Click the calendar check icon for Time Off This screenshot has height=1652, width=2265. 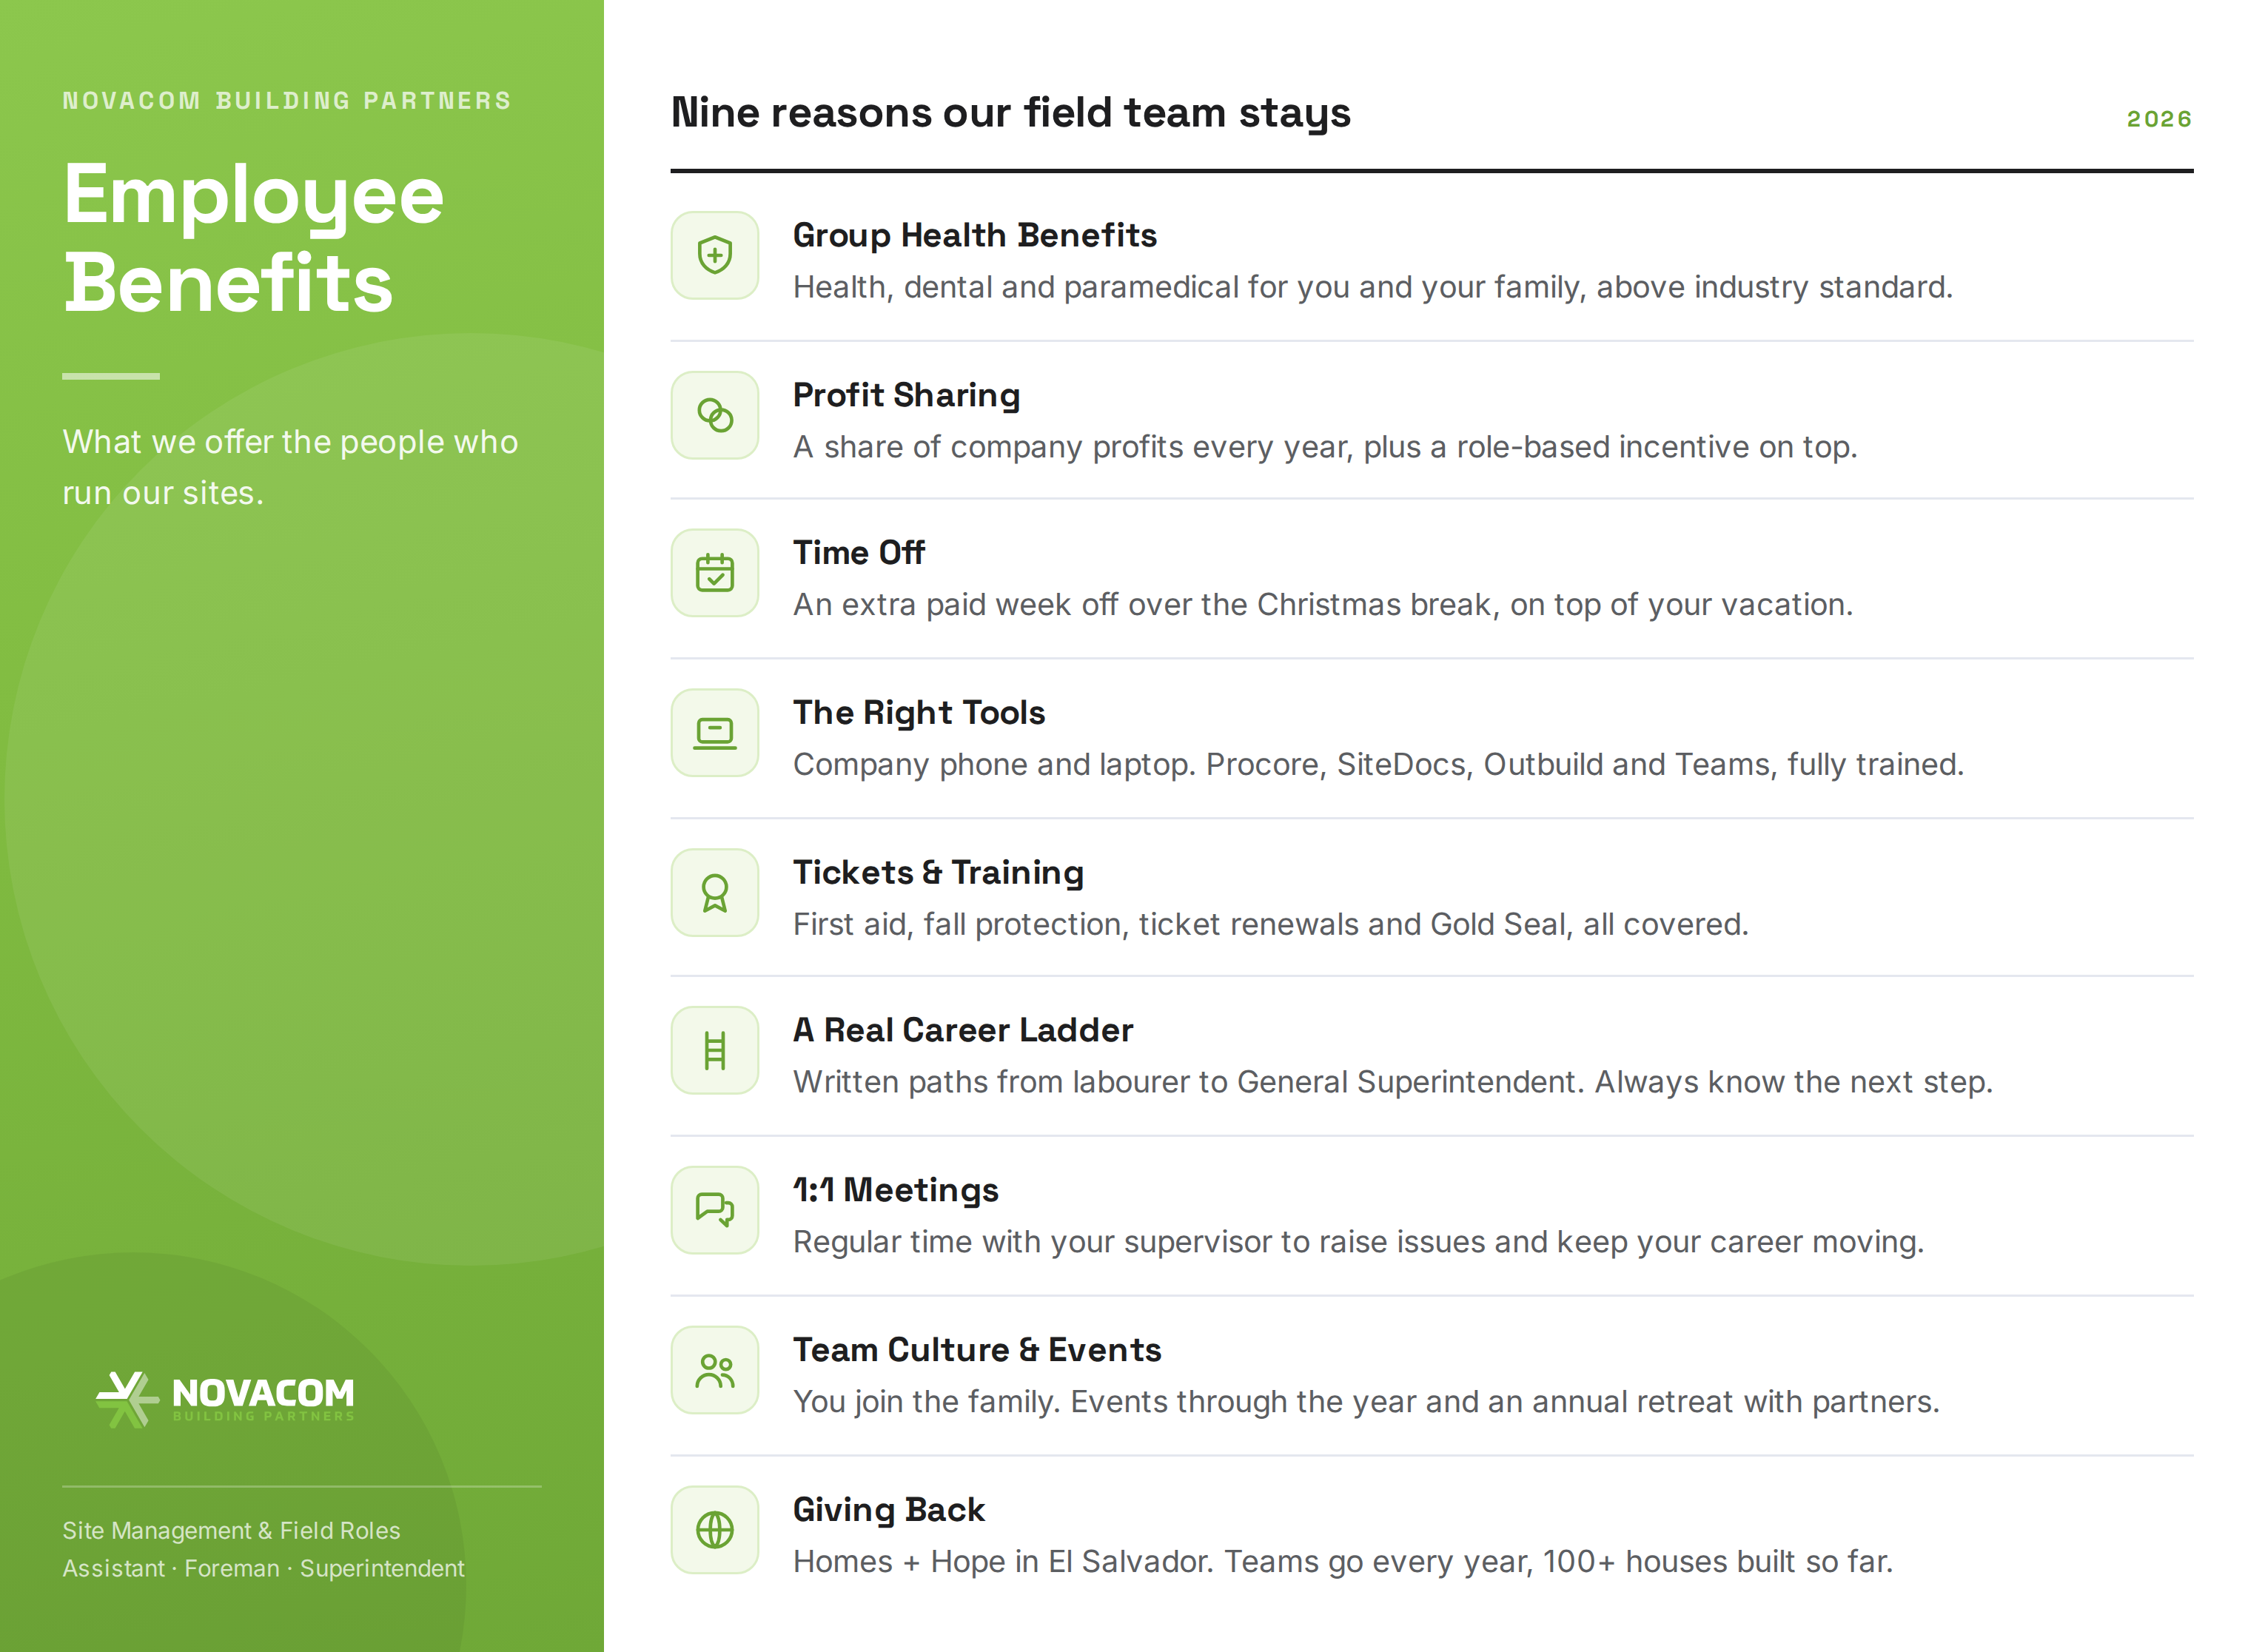click(x=715, y=573)
